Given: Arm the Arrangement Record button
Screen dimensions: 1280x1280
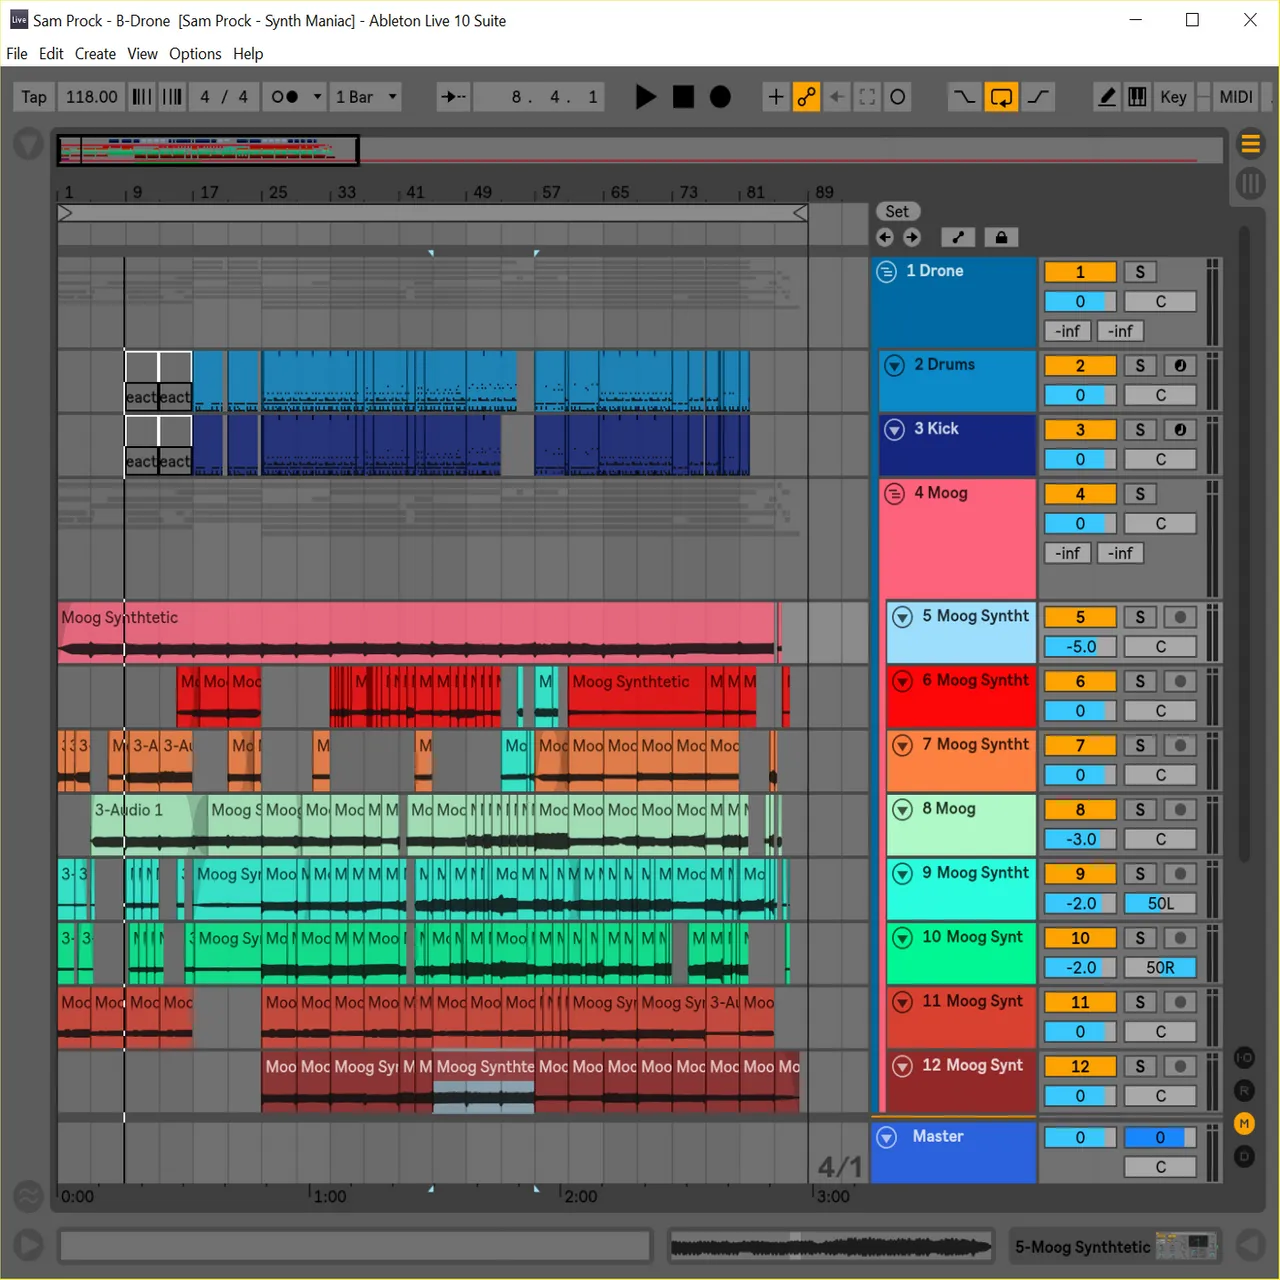Looking at the screenshot, I should (x=720, y=97).
